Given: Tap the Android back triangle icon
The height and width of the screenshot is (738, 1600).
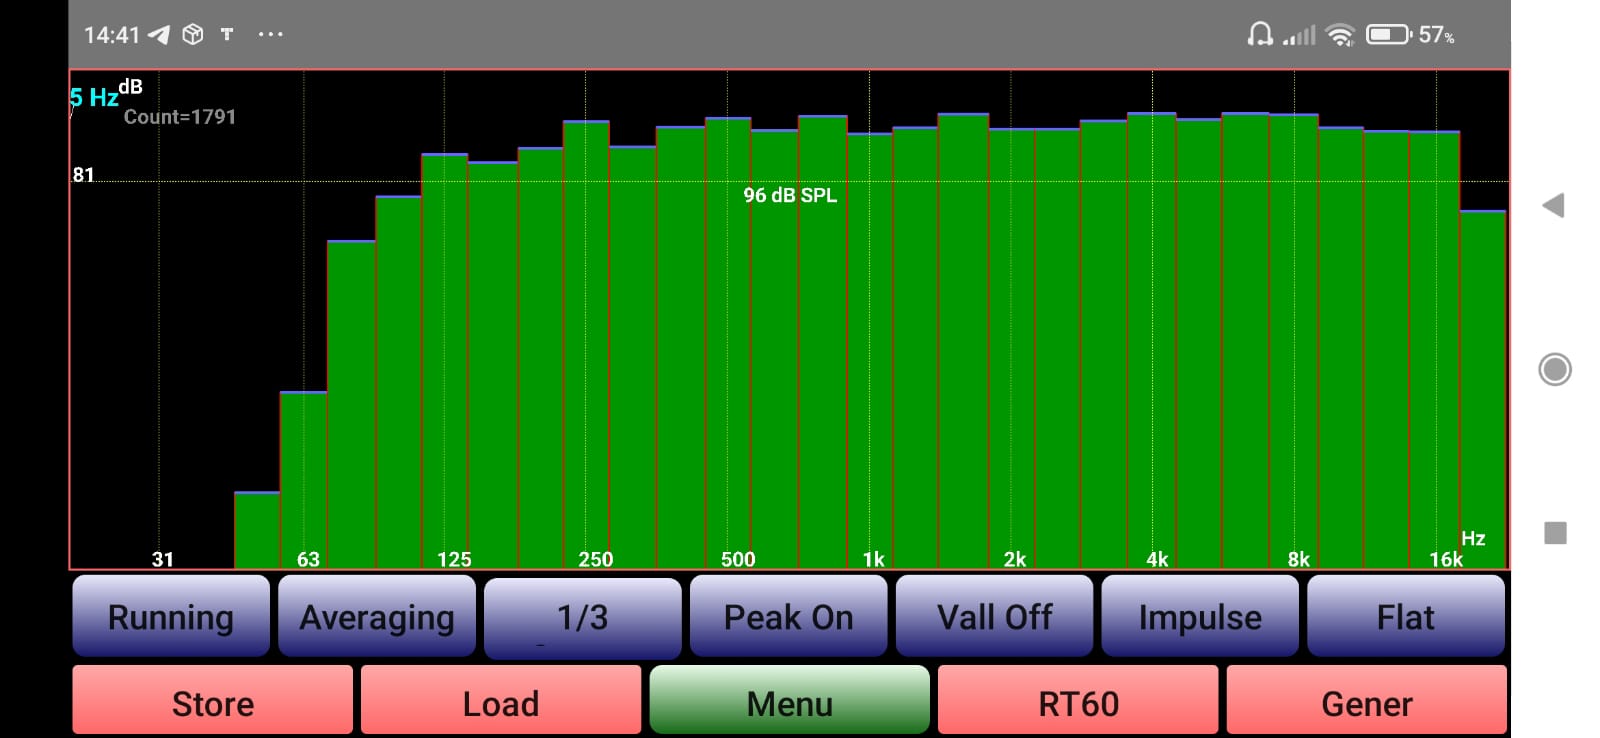Looking at the screenshot, I should pyautogui.click(x=1553, y=206).
